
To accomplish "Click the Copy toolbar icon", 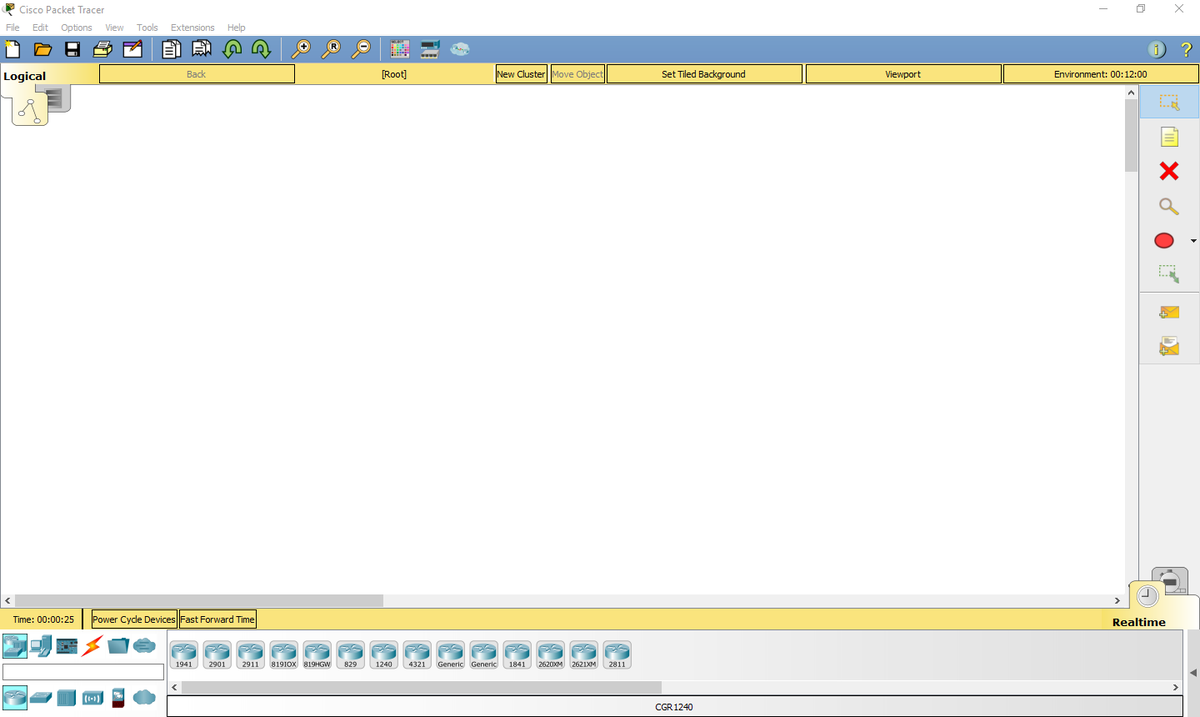I will 171,48.
